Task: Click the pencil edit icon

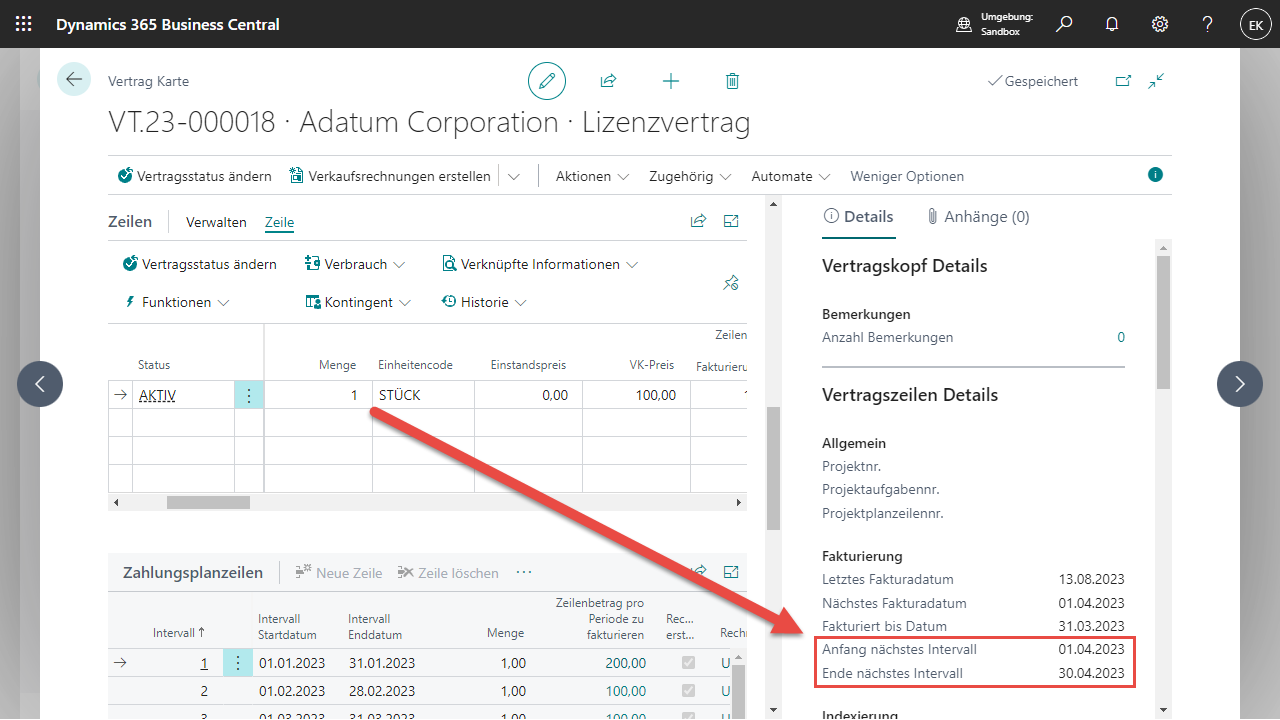Action: [547, 81]
